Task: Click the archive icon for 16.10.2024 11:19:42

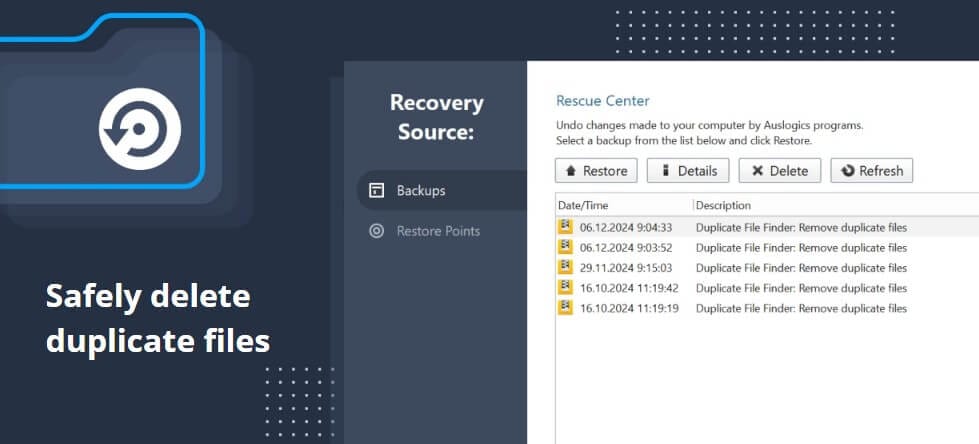Action: tap(565, 287)
